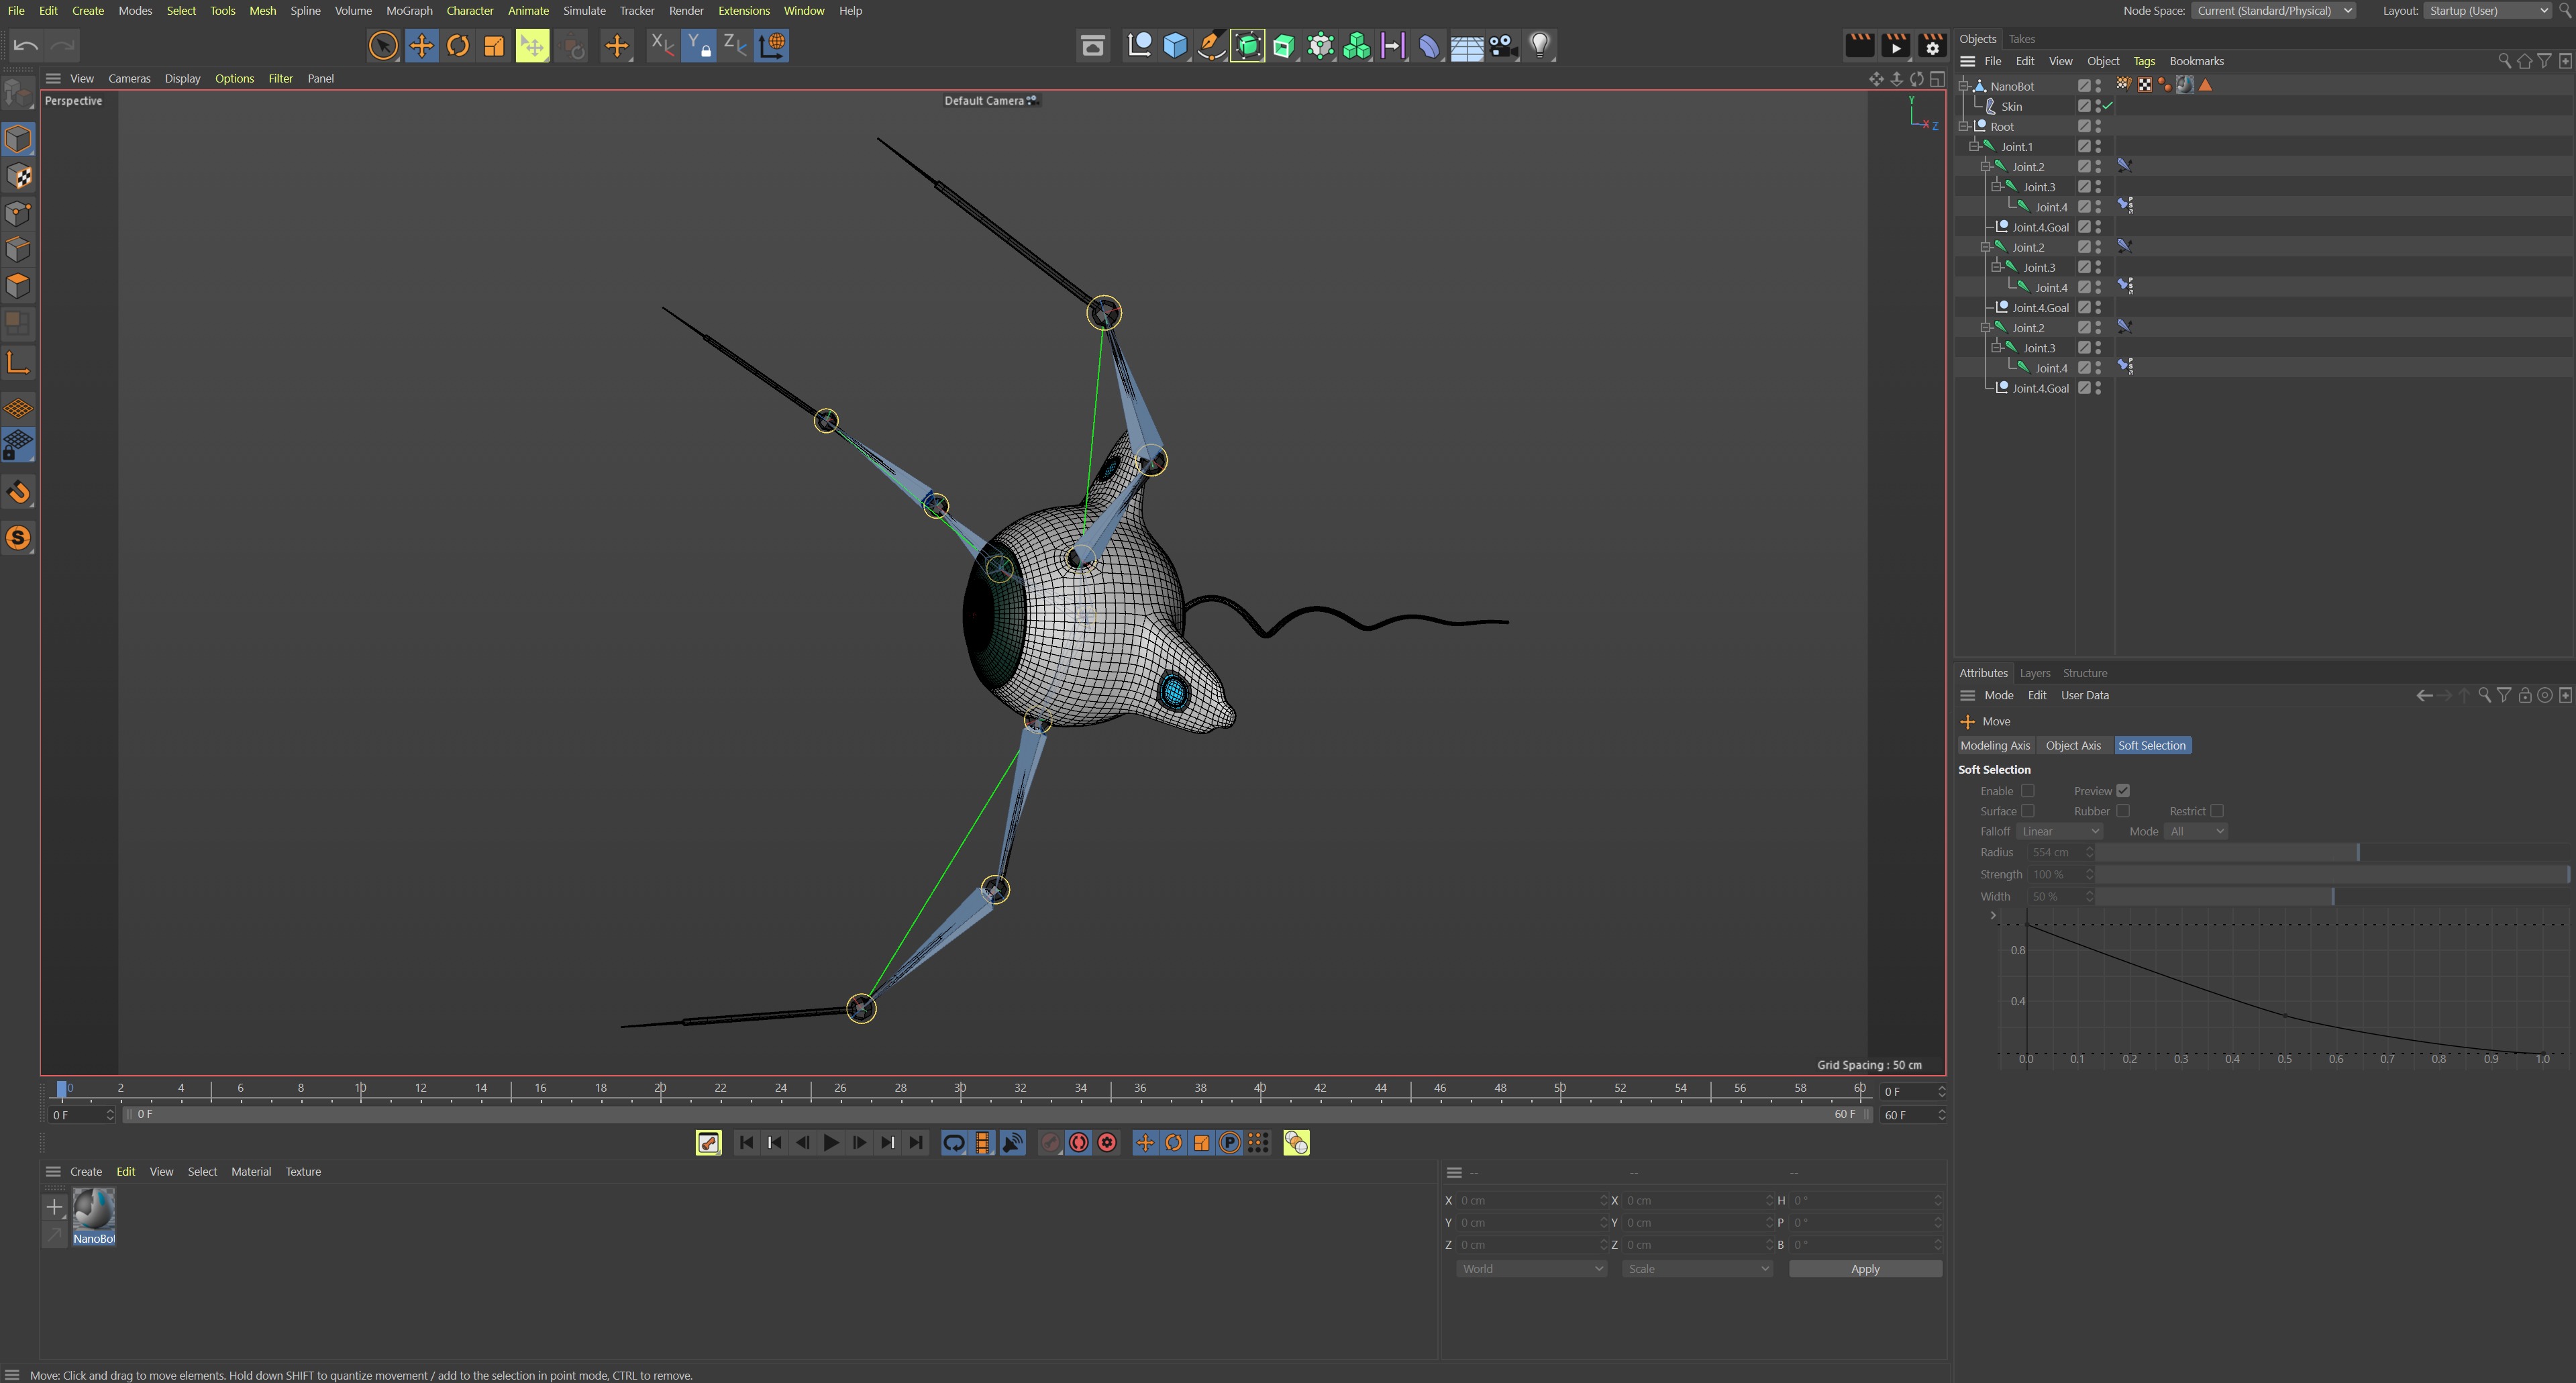The image size is (2576, 1383).
Task: Adjust the Width slider
Action: pyautogui.click(x=2332, y=896)
